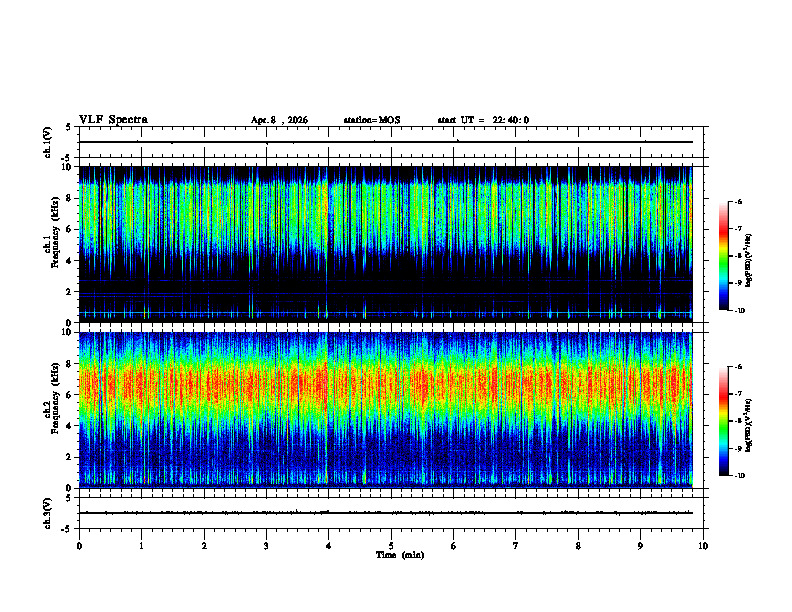
Task: Click the ch.1 spectrogram panel
Action: tap(385, 244)
